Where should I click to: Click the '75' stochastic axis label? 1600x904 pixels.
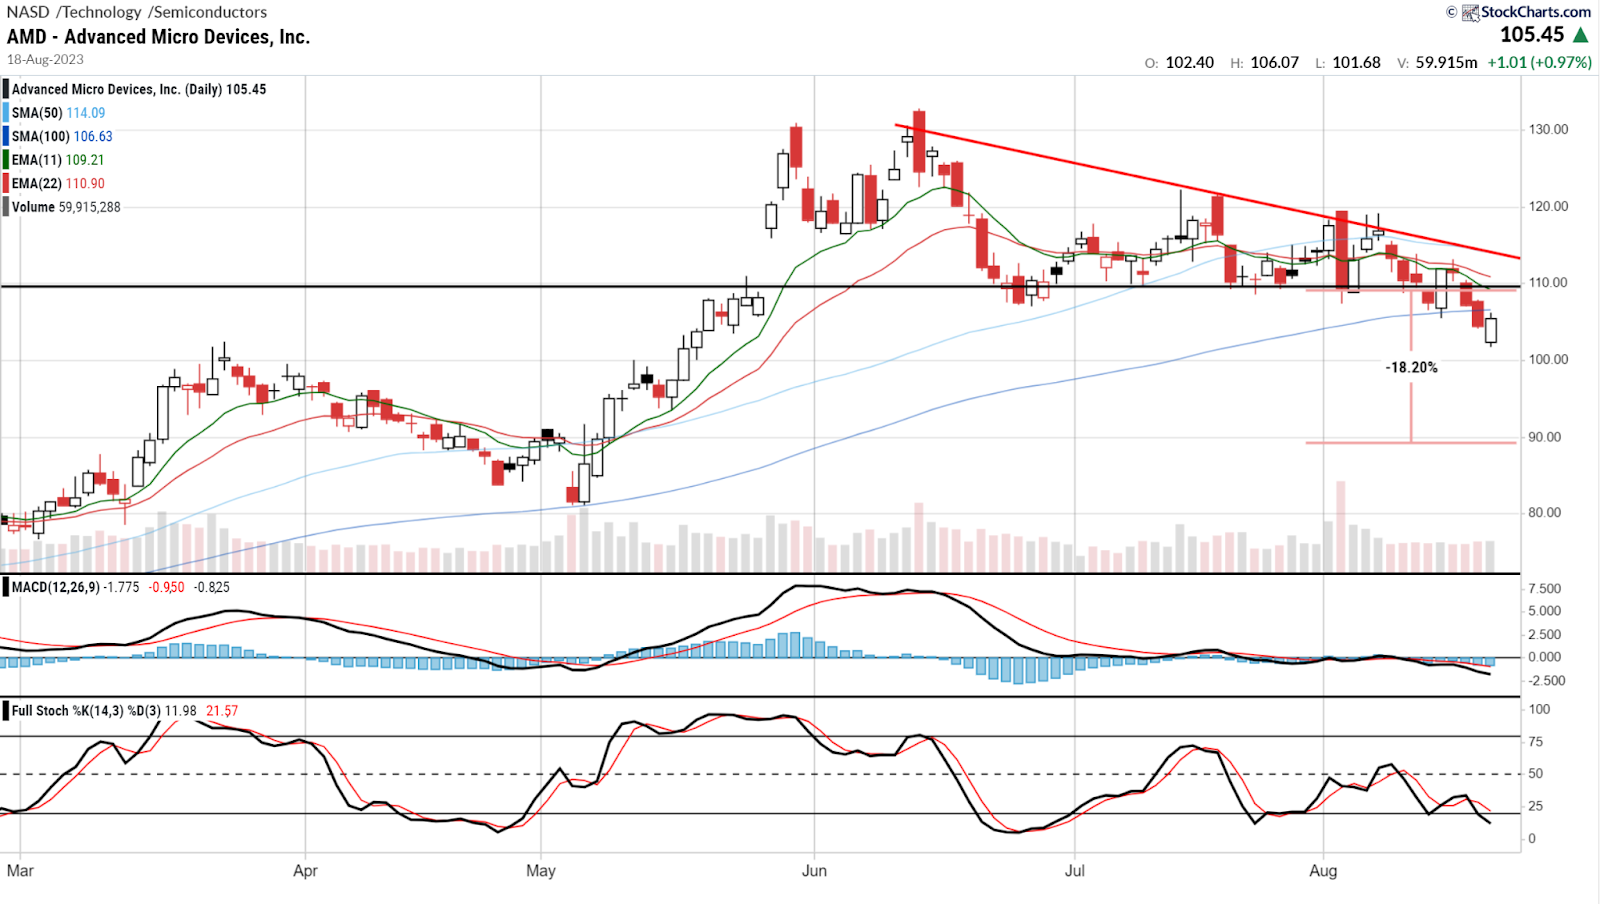click(1536, 742)
